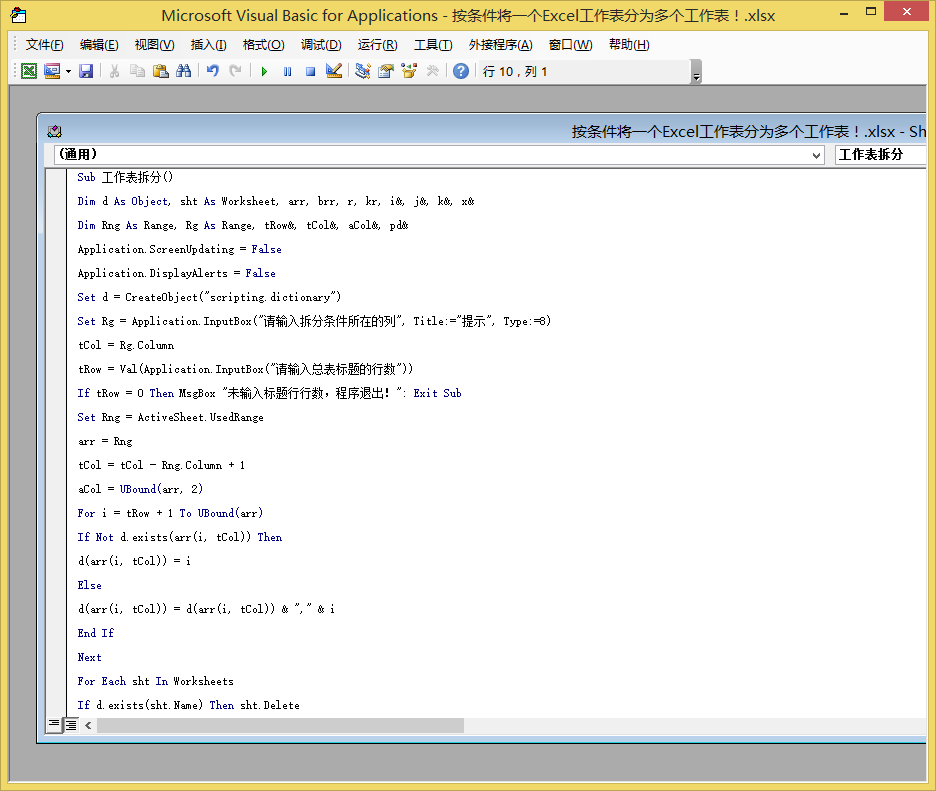Open Find with the binoculars icon
936x791 pixels.
pyautogui.click(x=184, y=72)
